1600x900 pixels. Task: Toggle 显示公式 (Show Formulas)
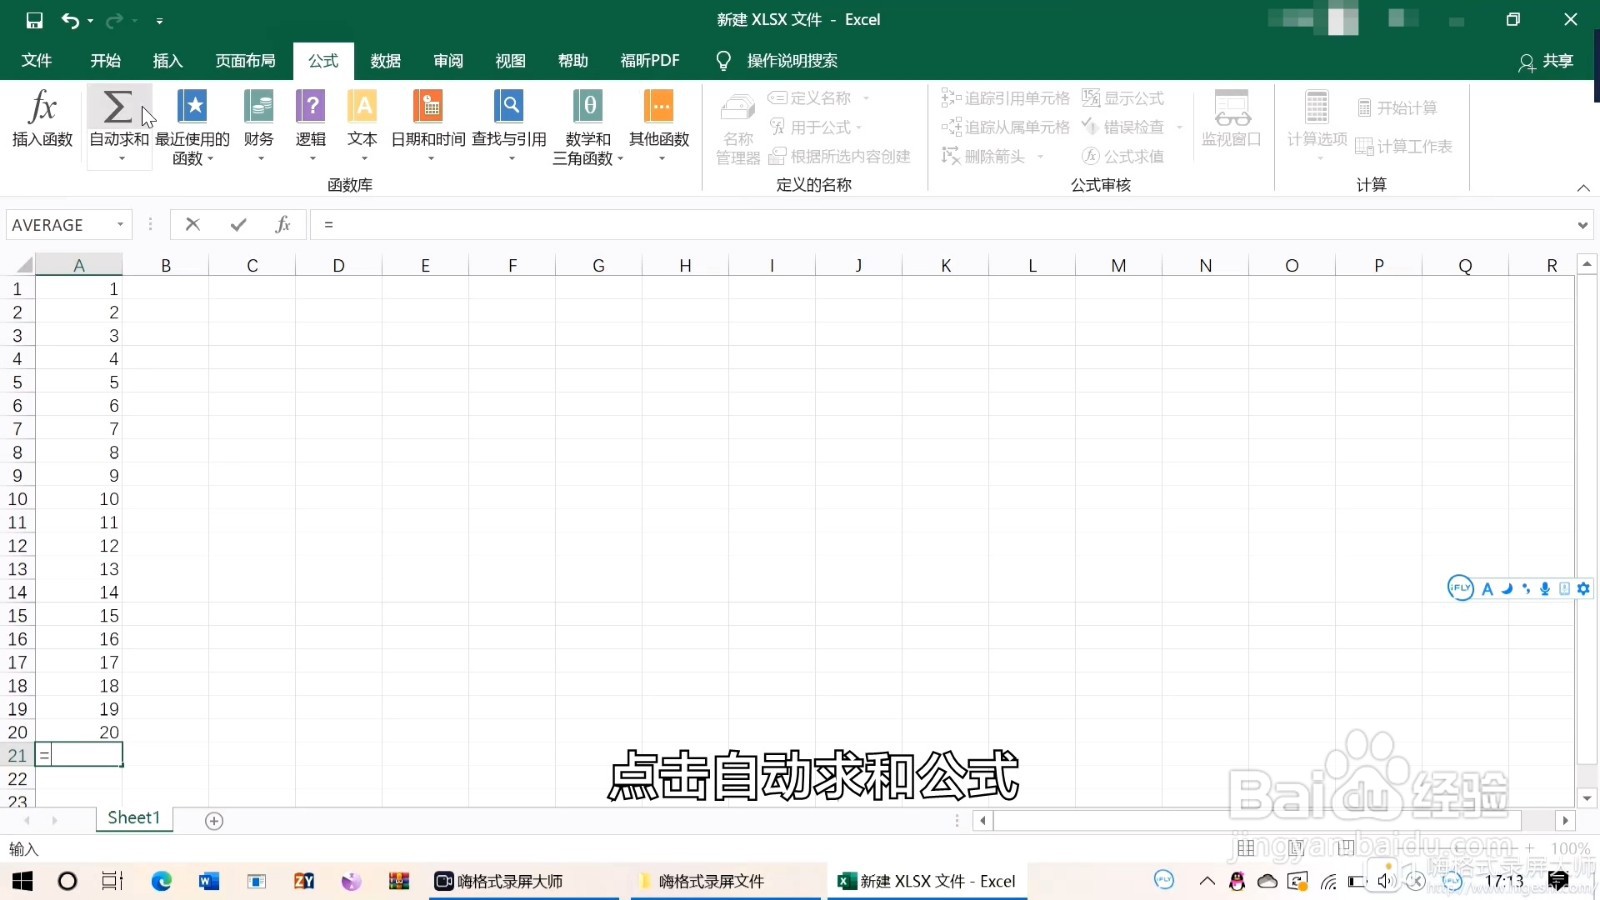tap(1124, 97)
